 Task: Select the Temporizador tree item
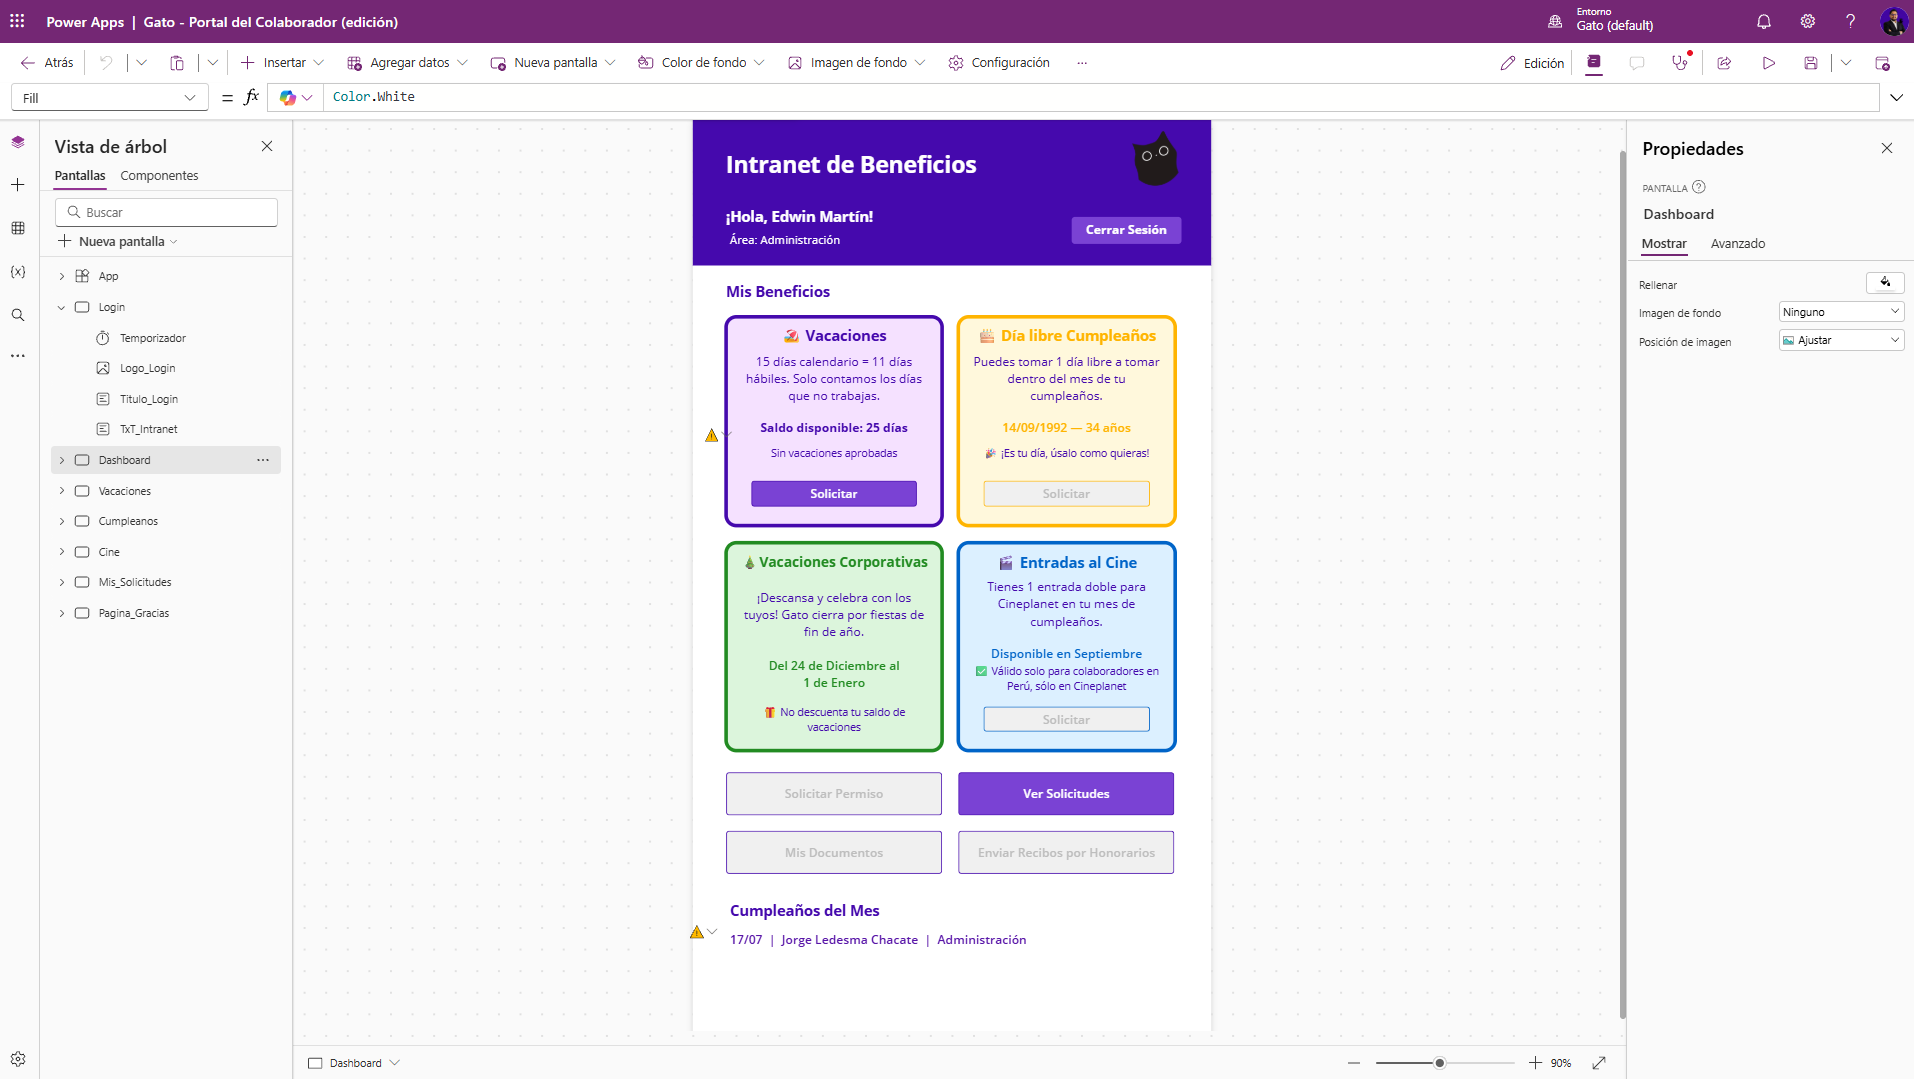point(152,338)
